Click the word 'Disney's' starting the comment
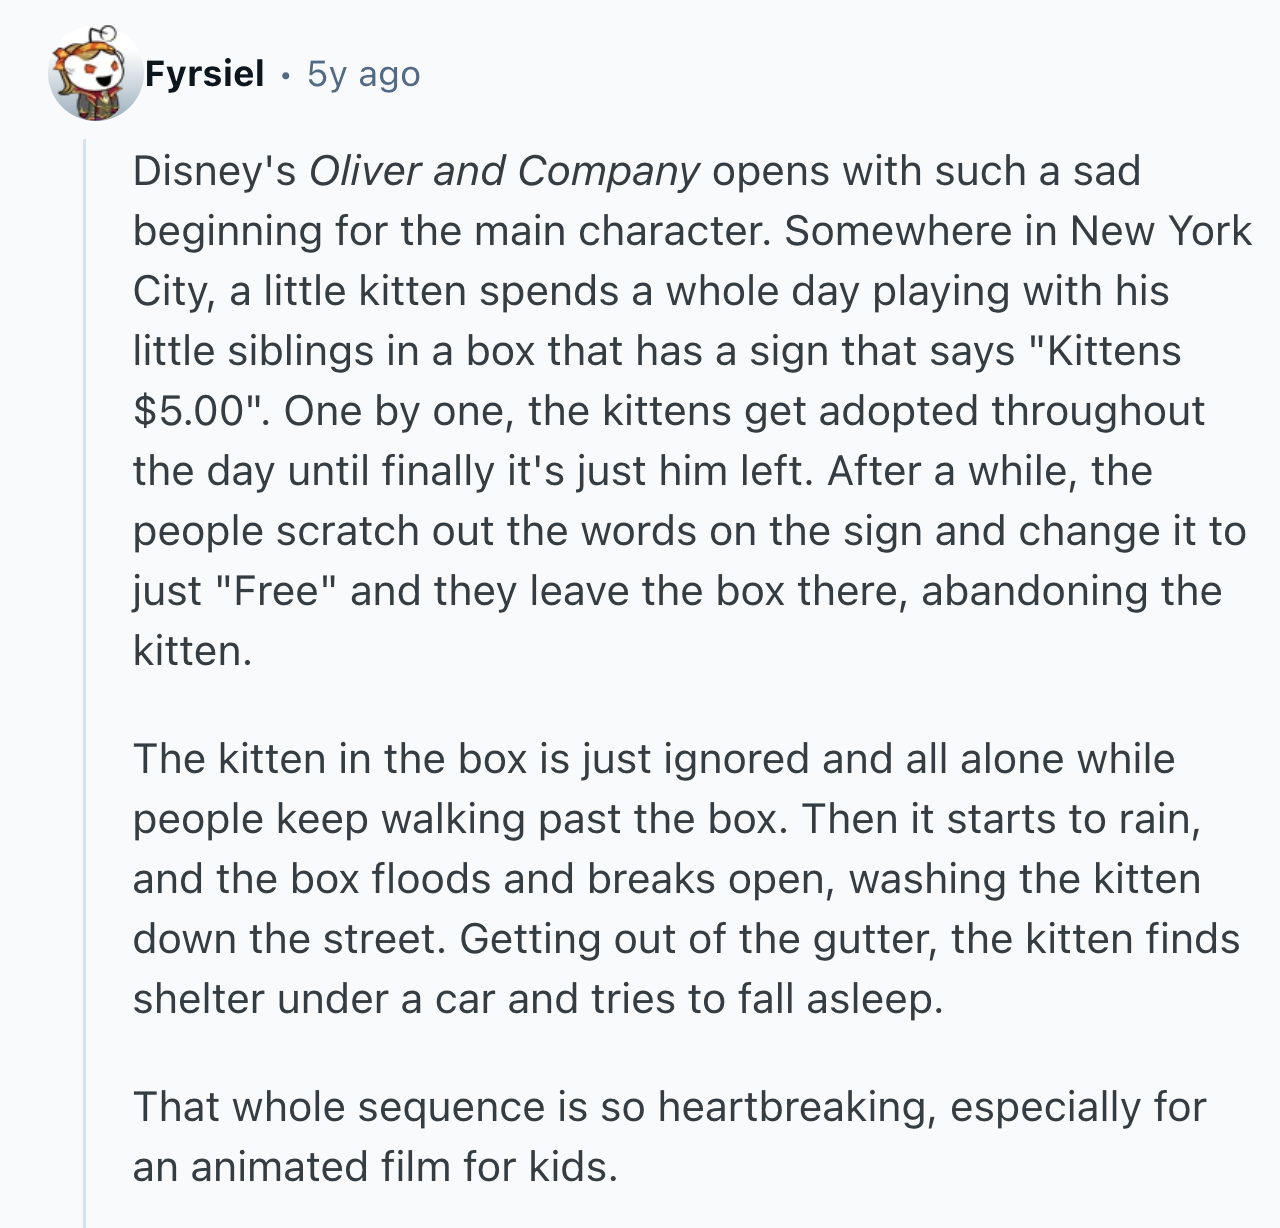1280x1228 pixels. pyautogui.click(x=214, y=171)
